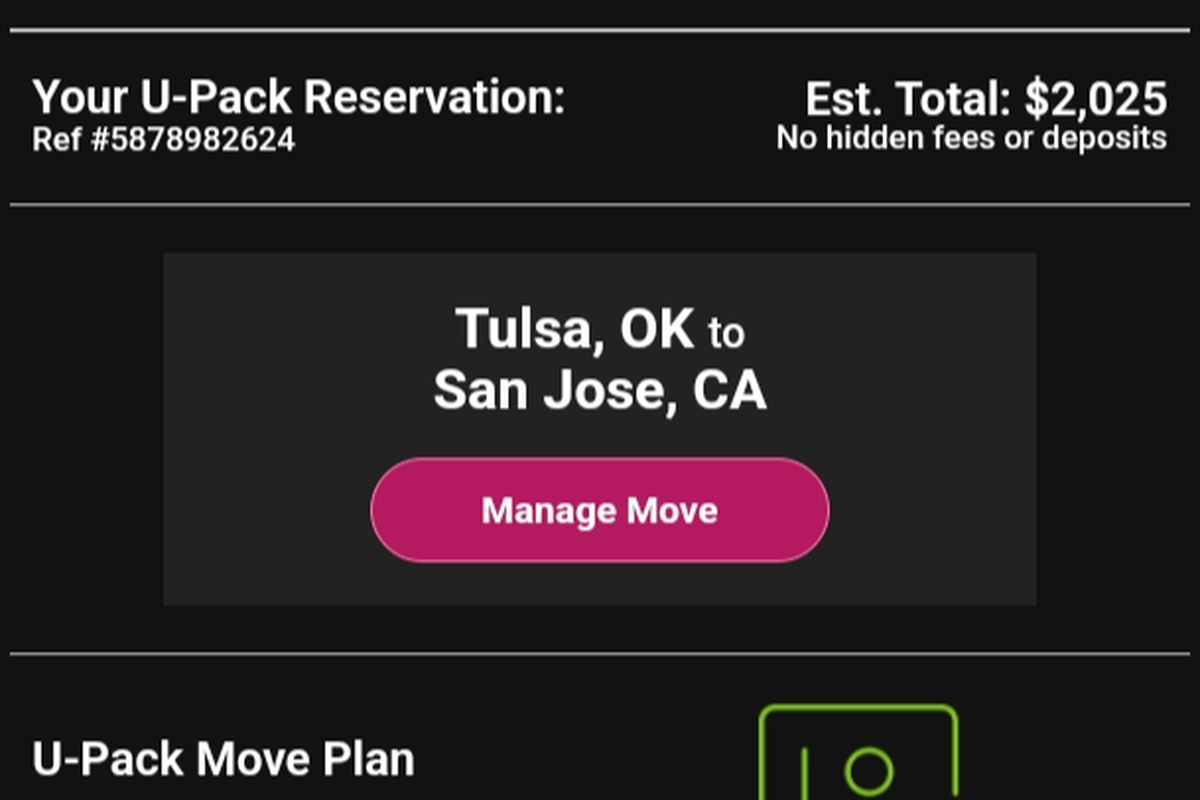Screen dimensions: 1200x800
Task: Click the circle inside the green icon
Action: coord(868,772)
